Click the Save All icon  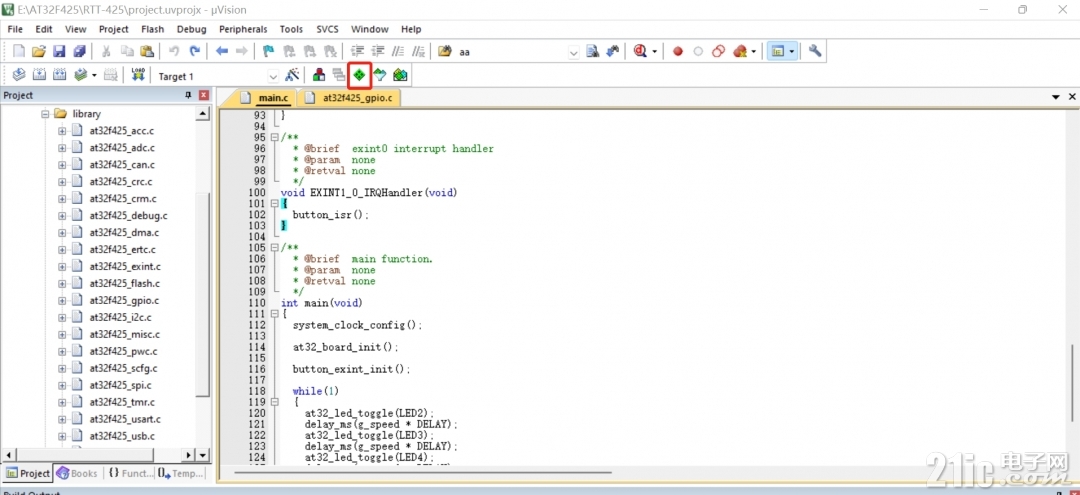click(x=79, y=51)
